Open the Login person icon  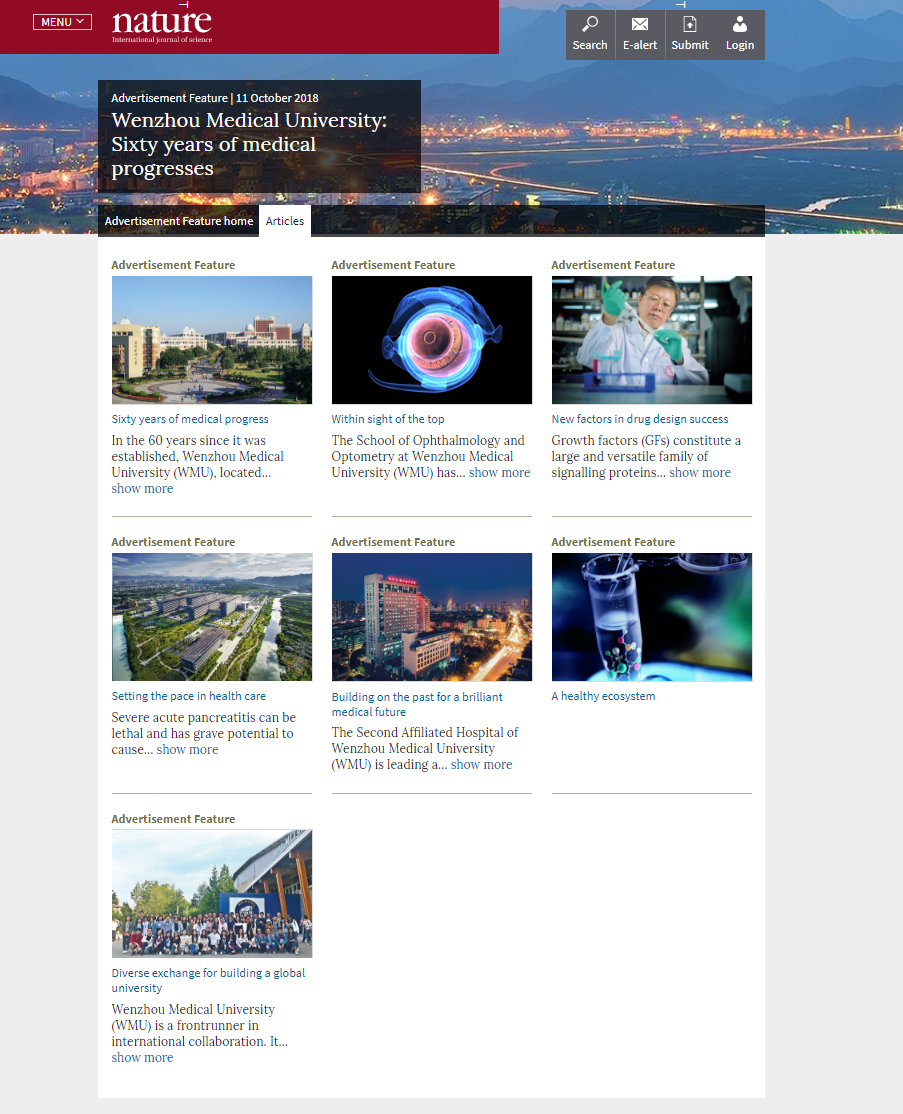point(740,25)
